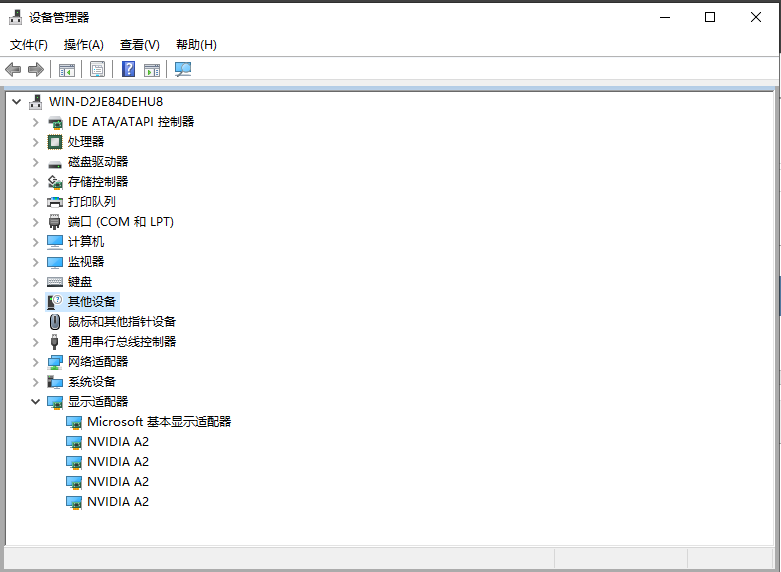Select the Microsoft 基本显示适配器 device icon
This screenshot has width=781, height=572.
(x=74, y=422)
